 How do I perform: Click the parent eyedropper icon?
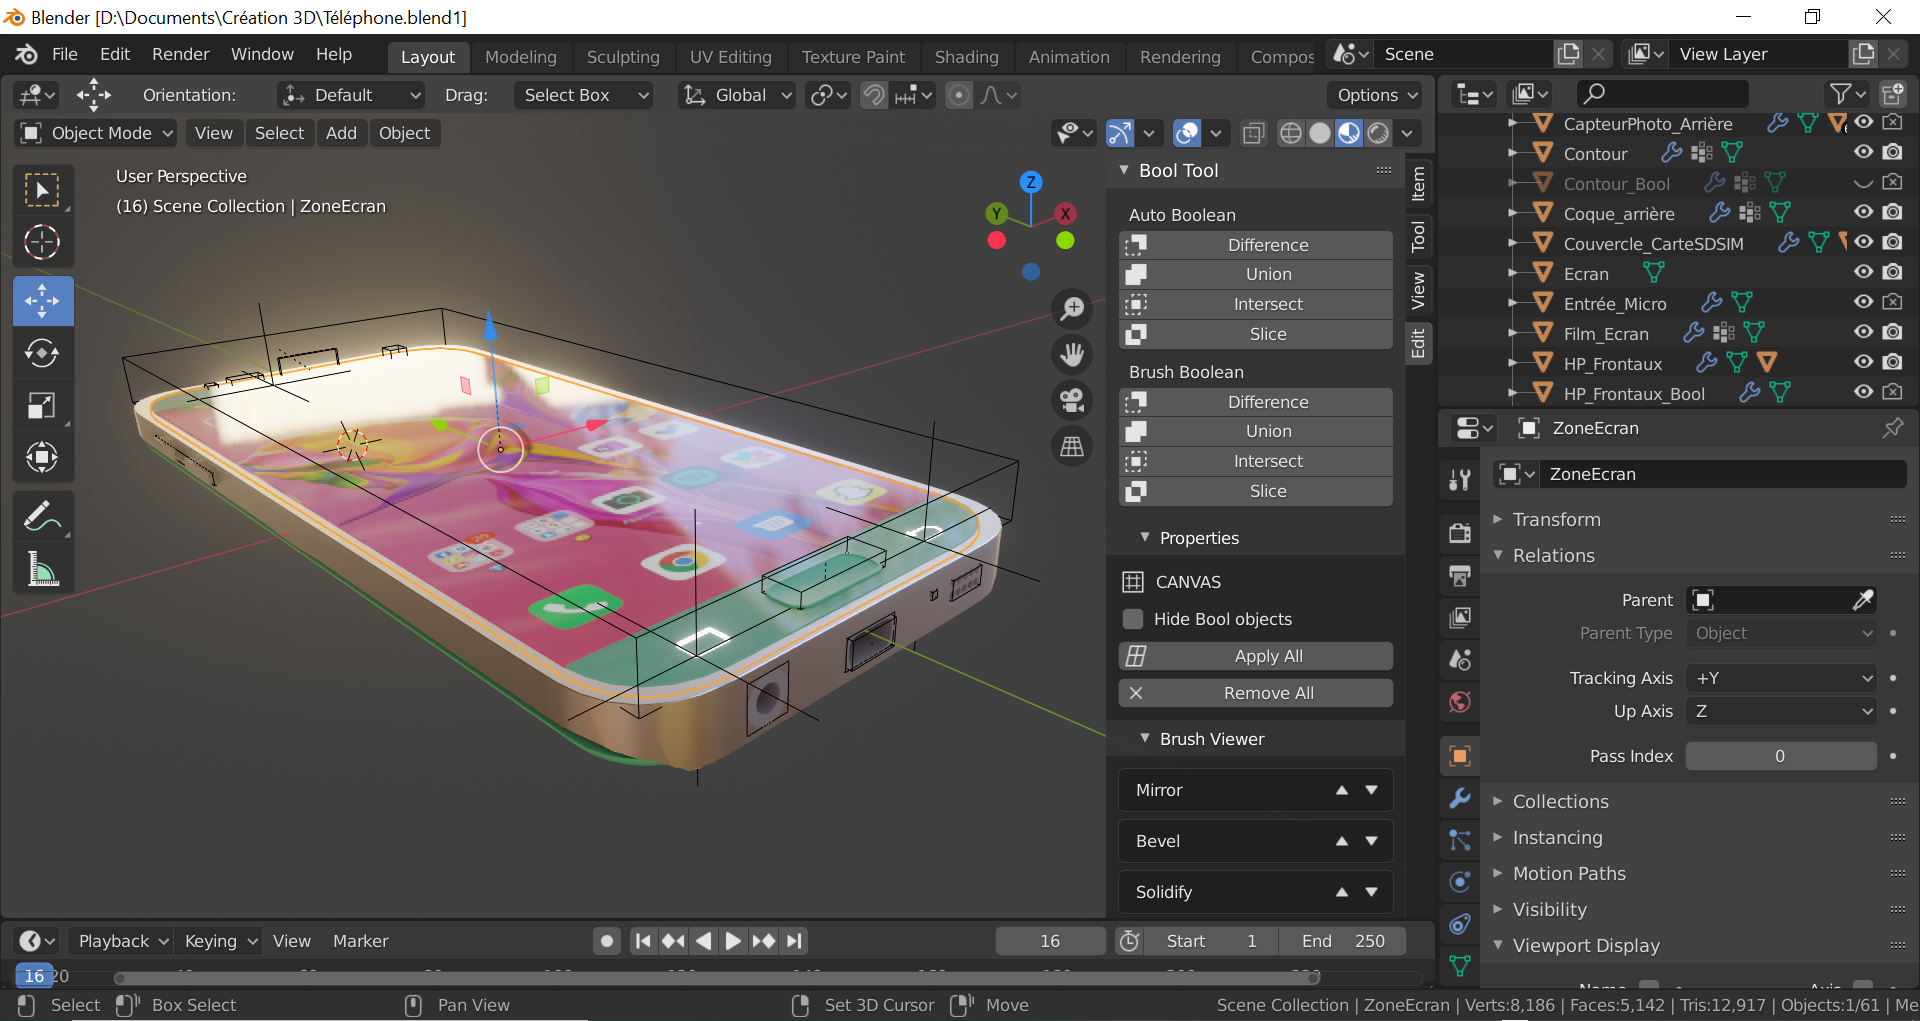point(1862,600)
